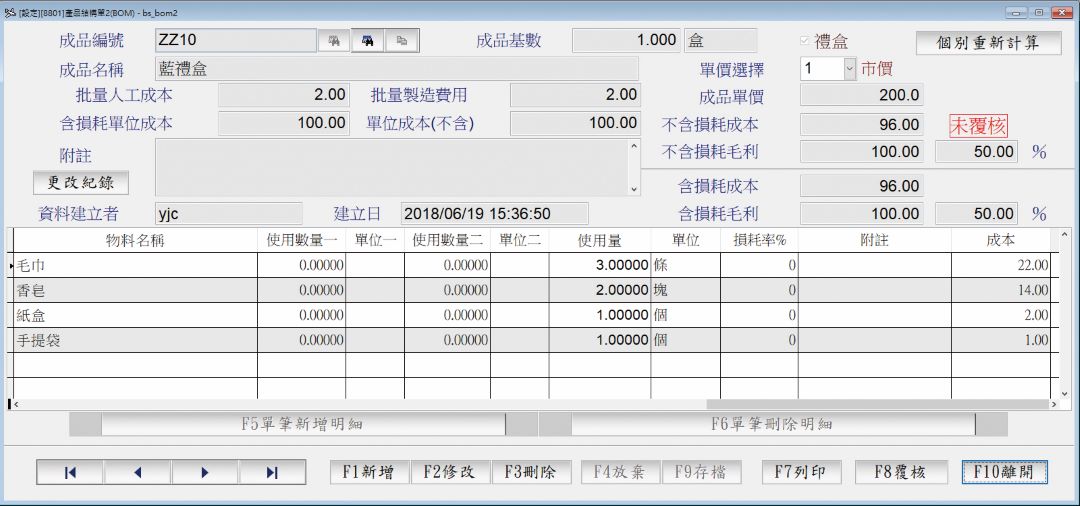
Task: Click F6單筆刪除明細 button
Action: (x=773, y=424)
